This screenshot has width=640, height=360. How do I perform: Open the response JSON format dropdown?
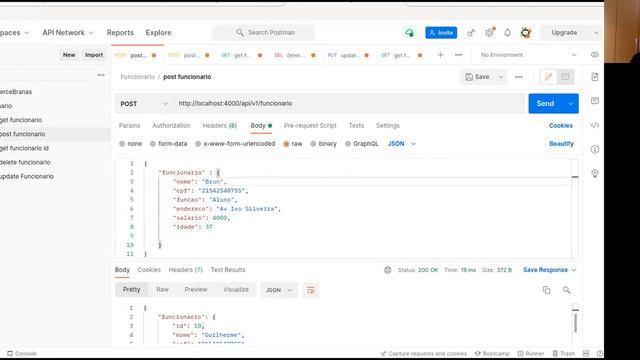pyautogui.click(x=279, y=290)
